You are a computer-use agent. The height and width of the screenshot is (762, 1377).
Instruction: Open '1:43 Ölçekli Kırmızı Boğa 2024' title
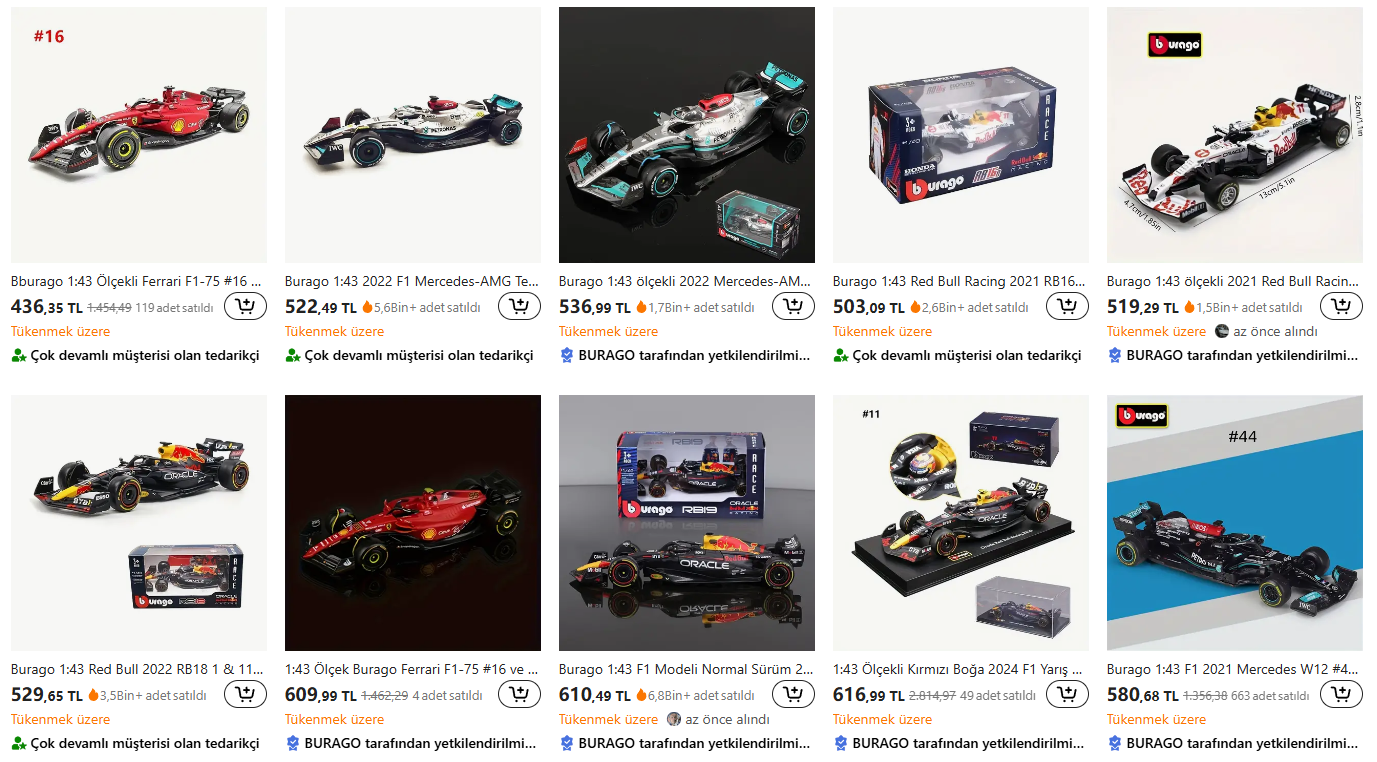958,670
